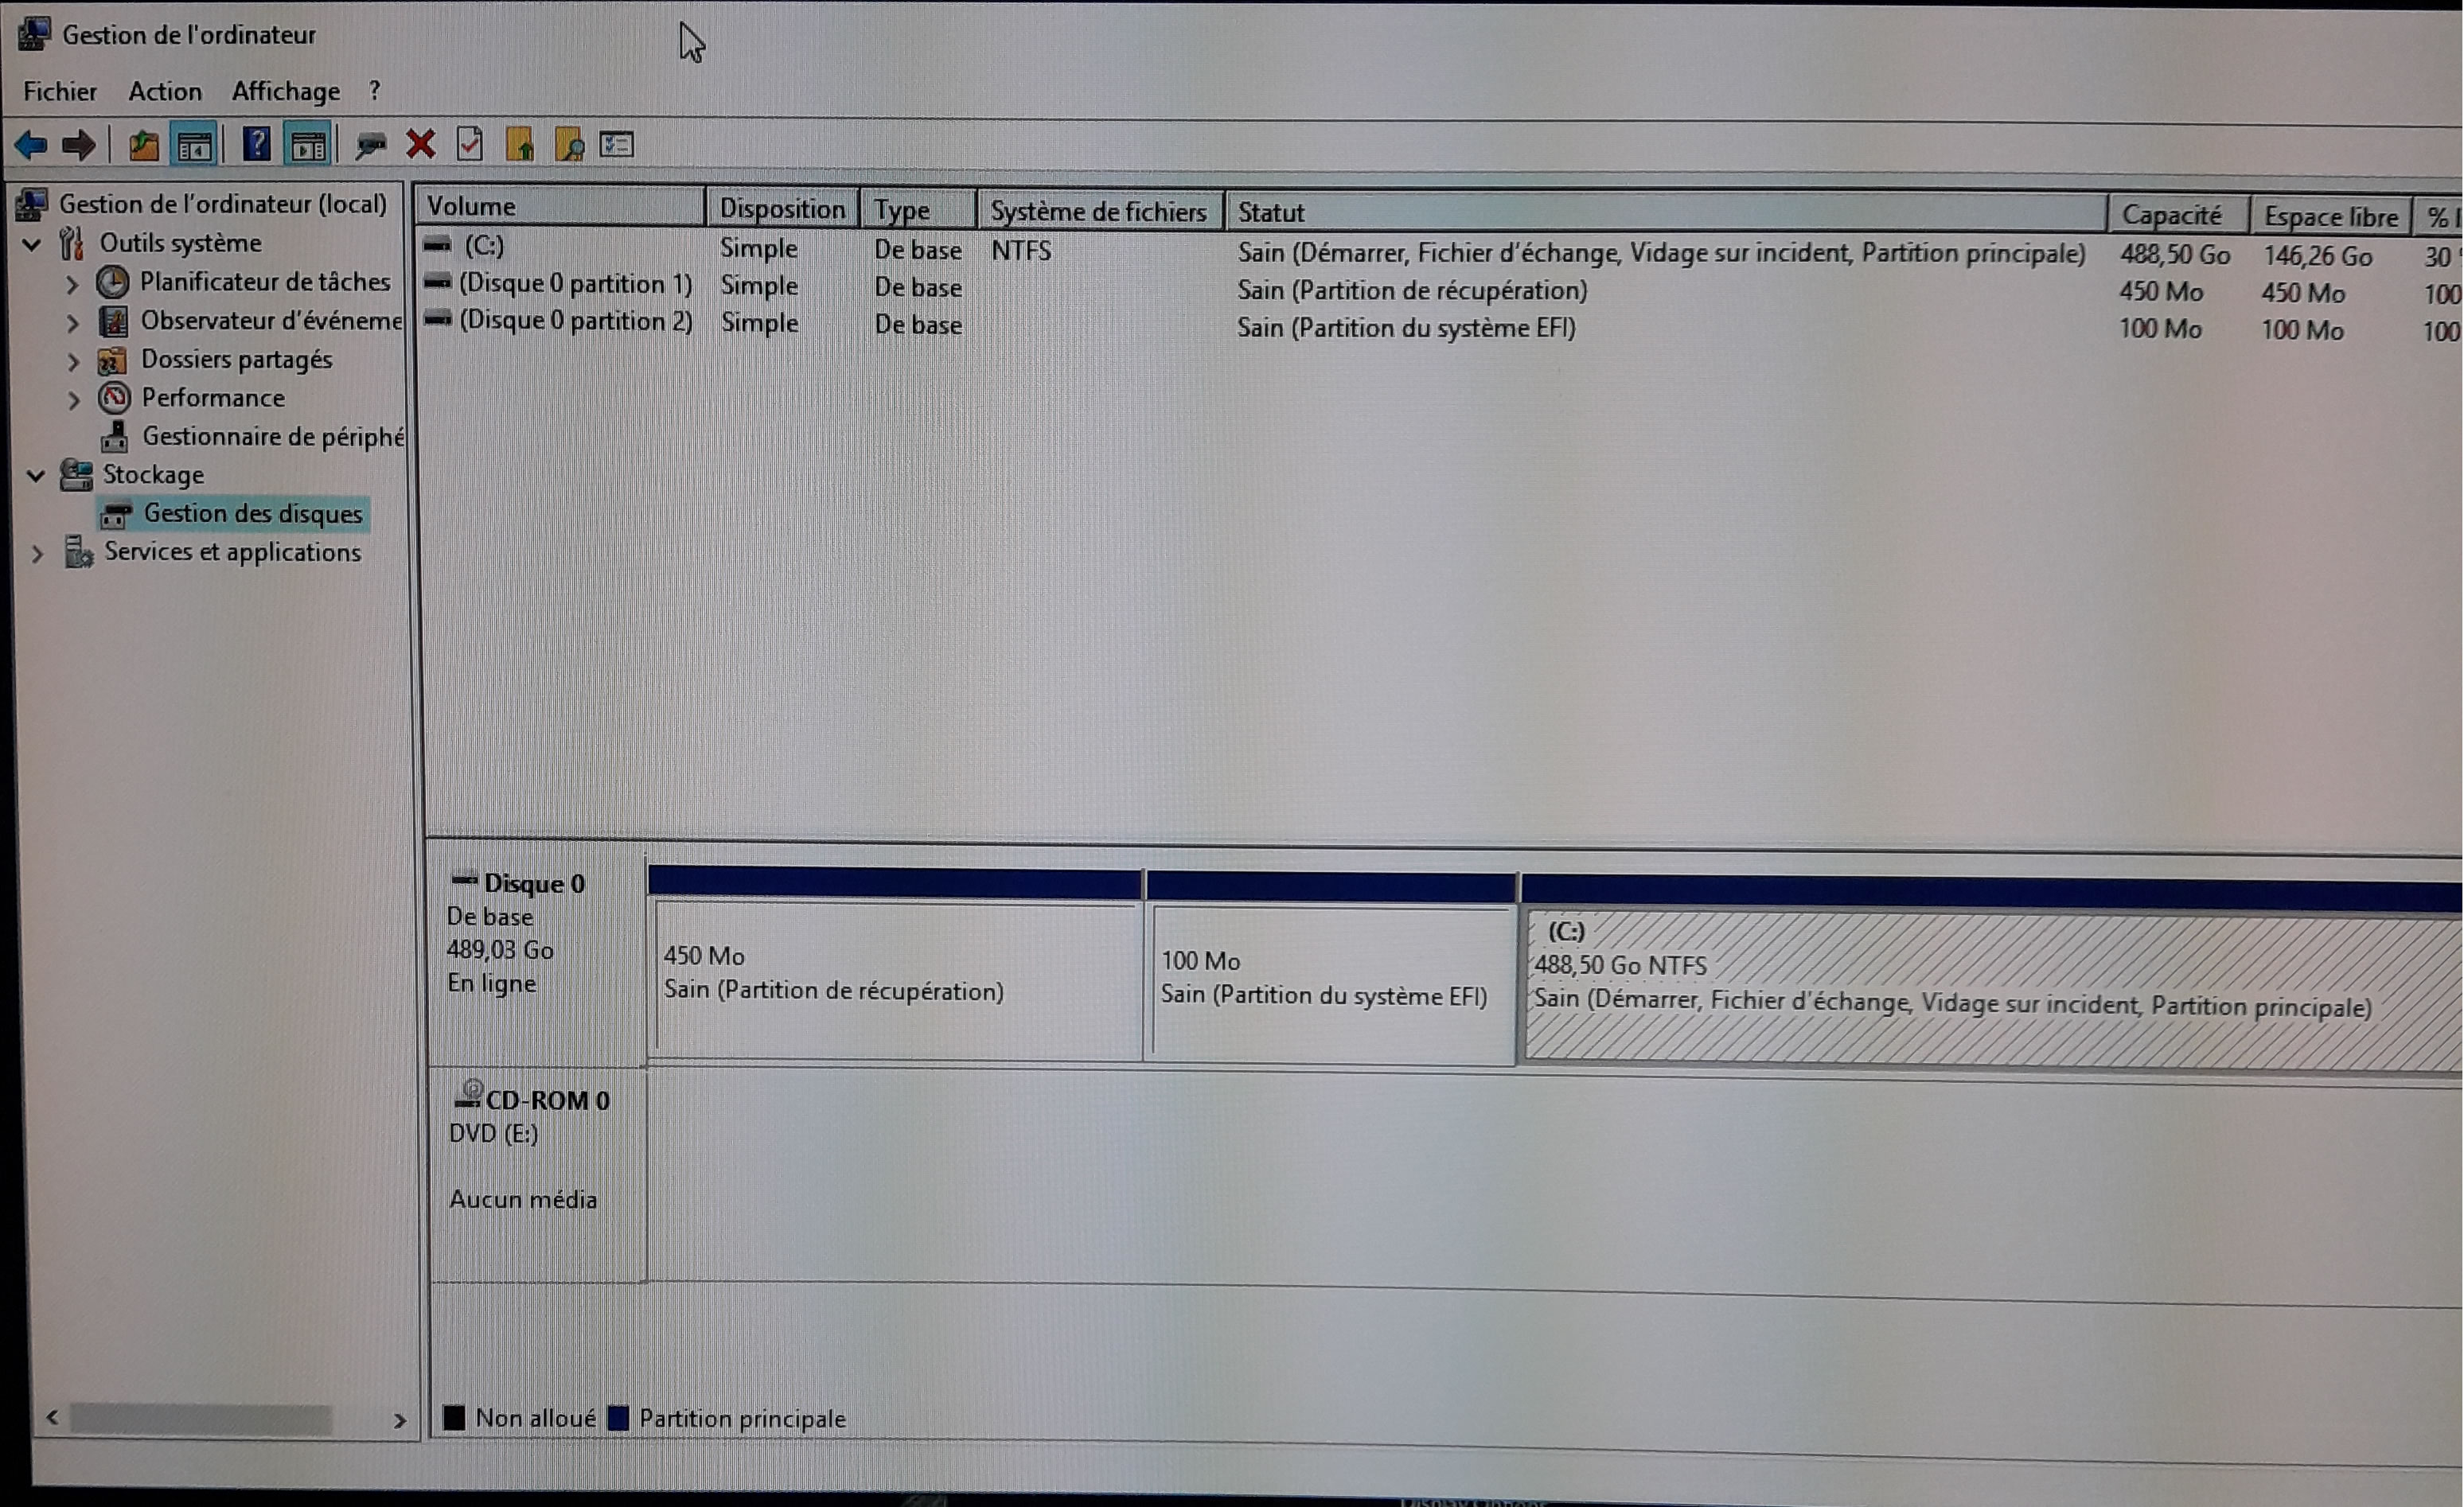Select Stockage in the tree
The image size is (2464, 1507).
click(153, 474)
